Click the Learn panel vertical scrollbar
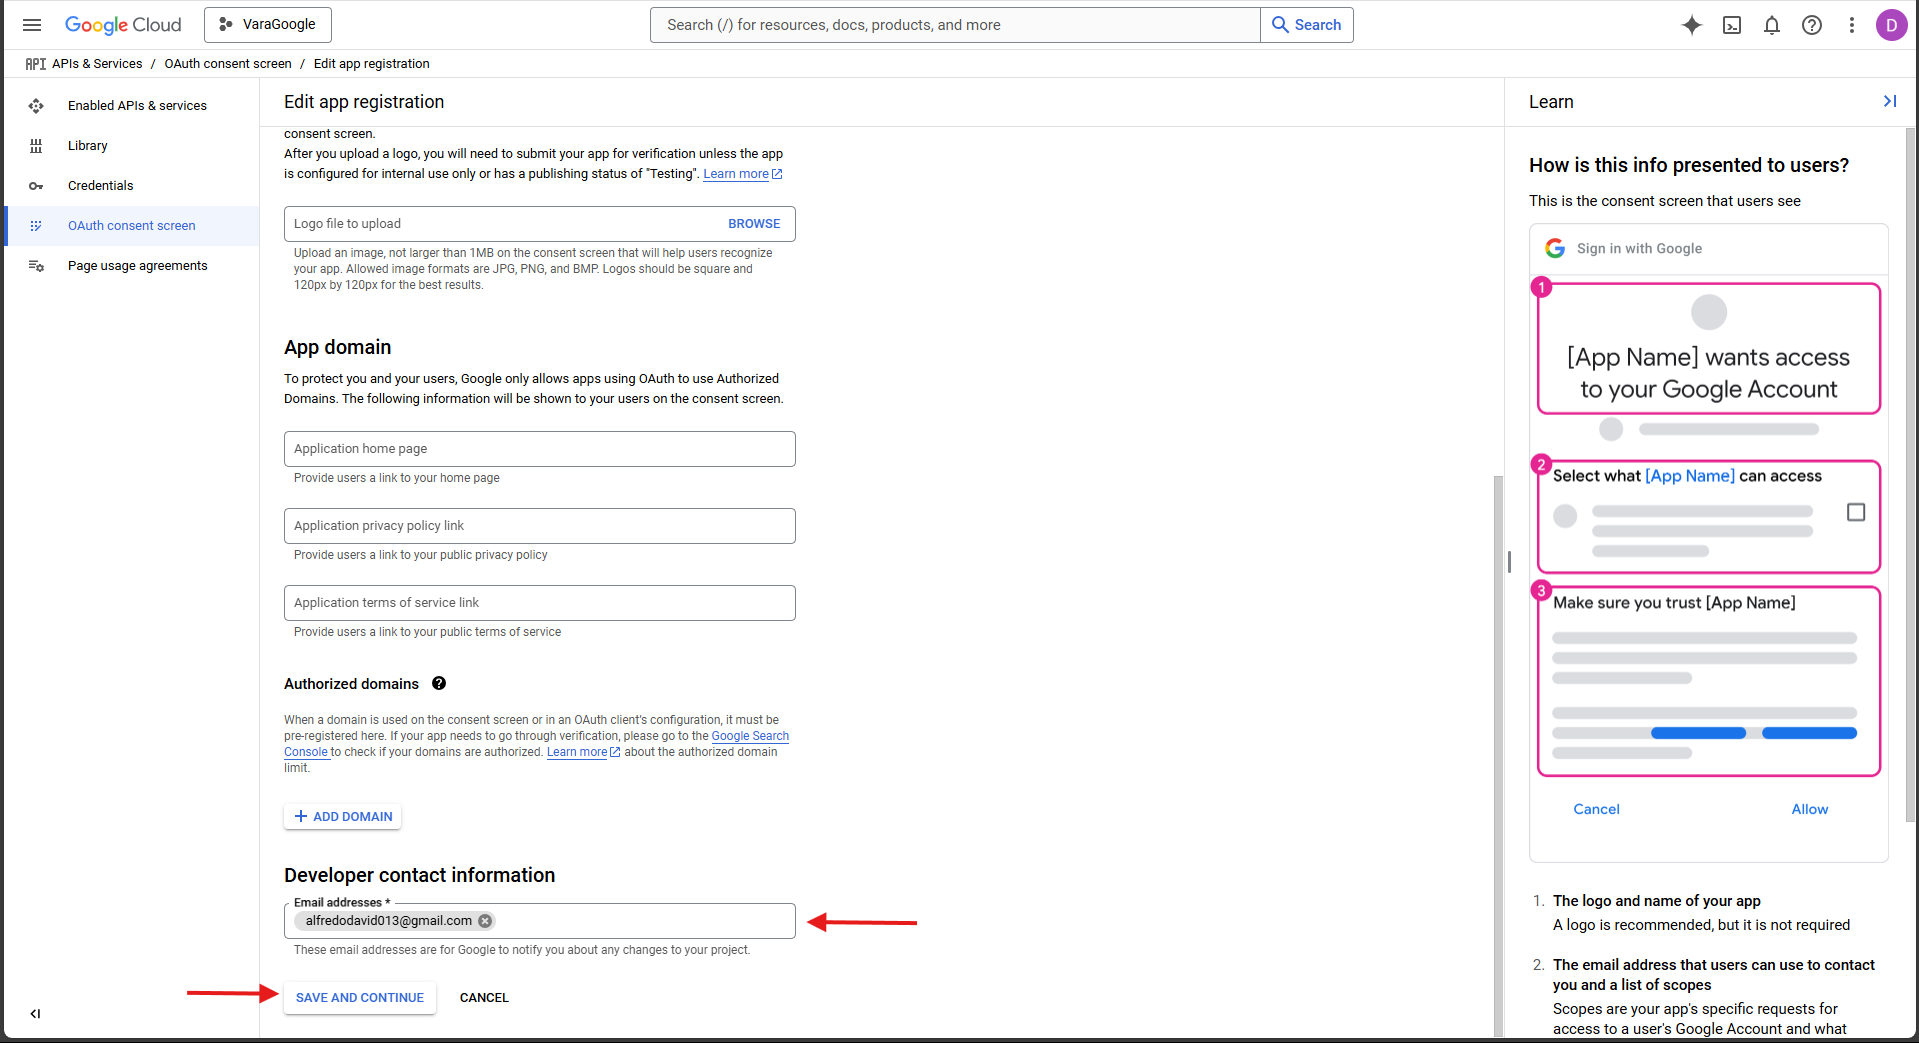1919x1043 pixels. 1911,475
